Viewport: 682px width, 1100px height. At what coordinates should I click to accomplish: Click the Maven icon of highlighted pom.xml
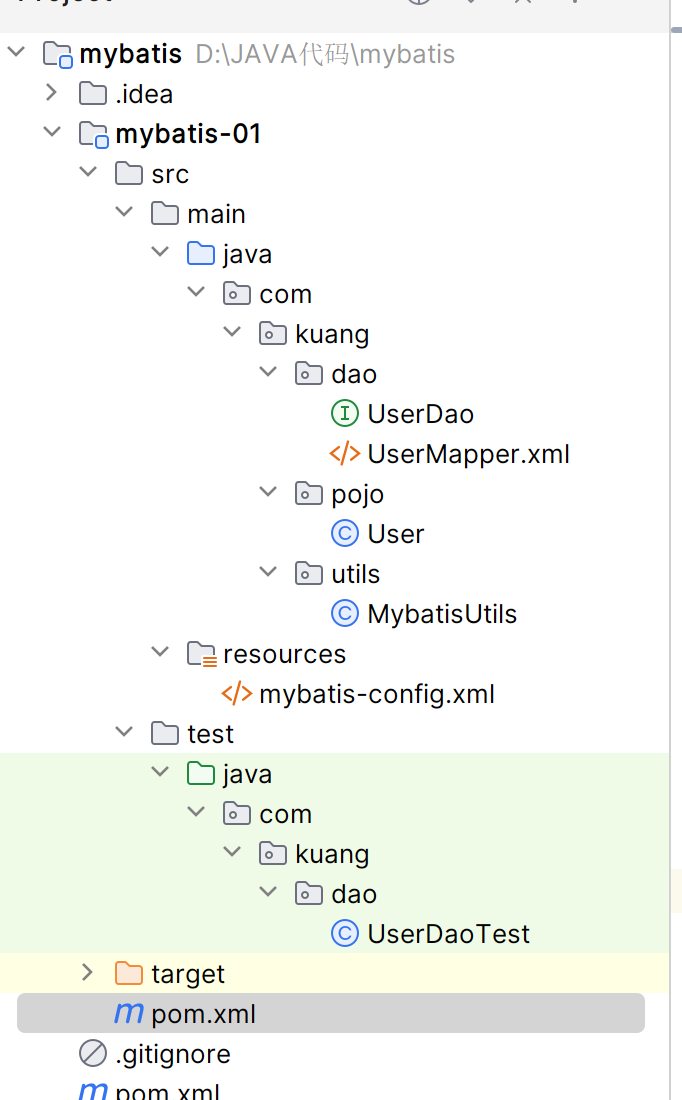(x=128, y=1014)
